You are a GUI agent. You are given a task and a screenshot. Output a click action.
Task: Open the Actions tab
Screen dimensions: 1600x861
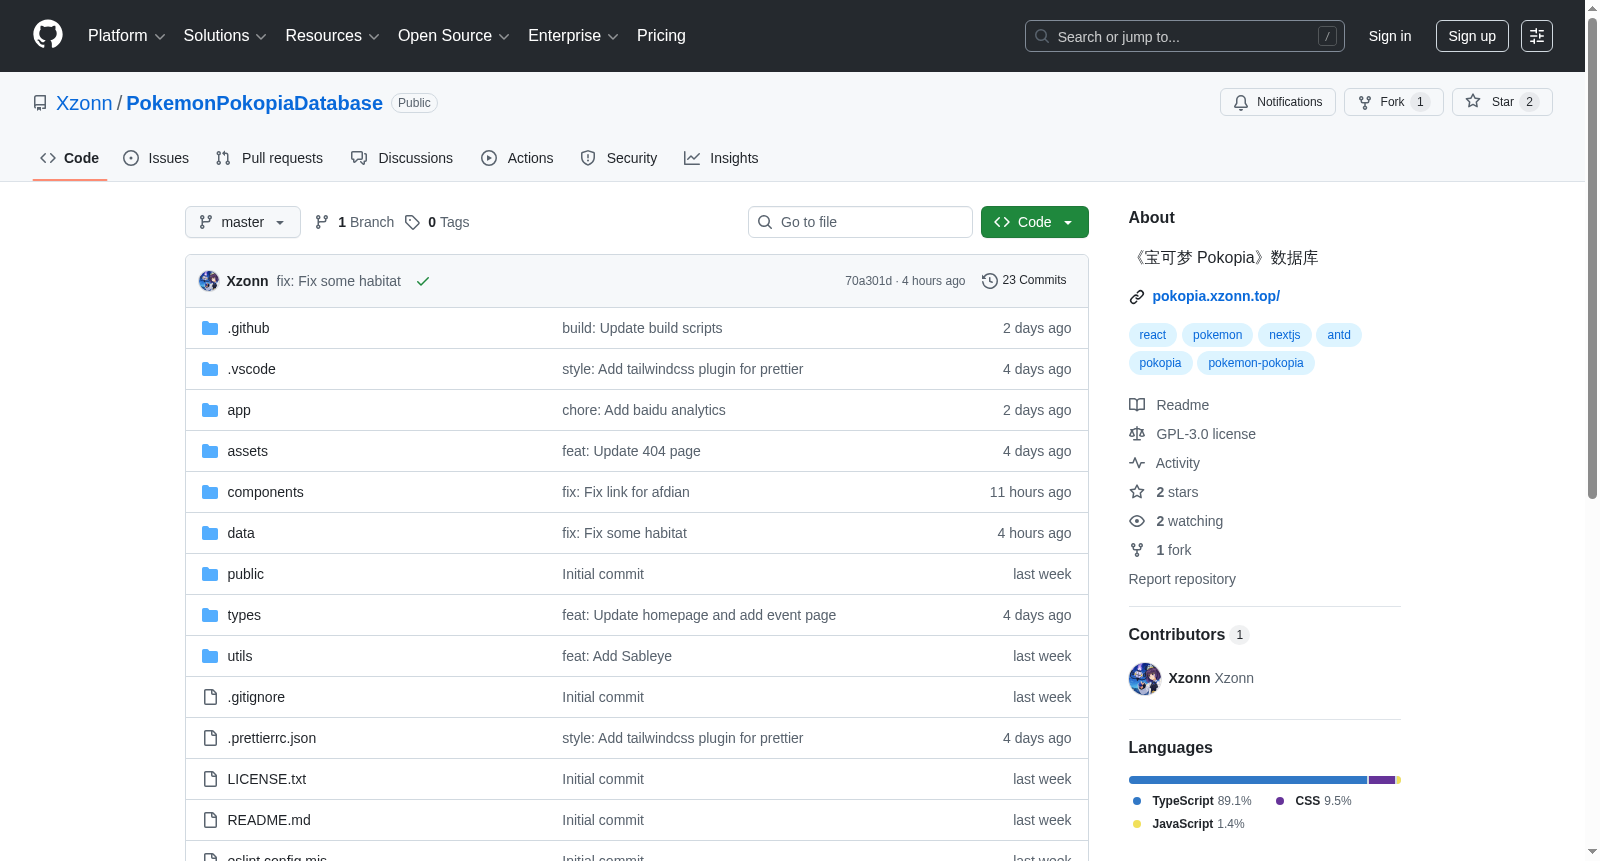(x=517, y=158)
